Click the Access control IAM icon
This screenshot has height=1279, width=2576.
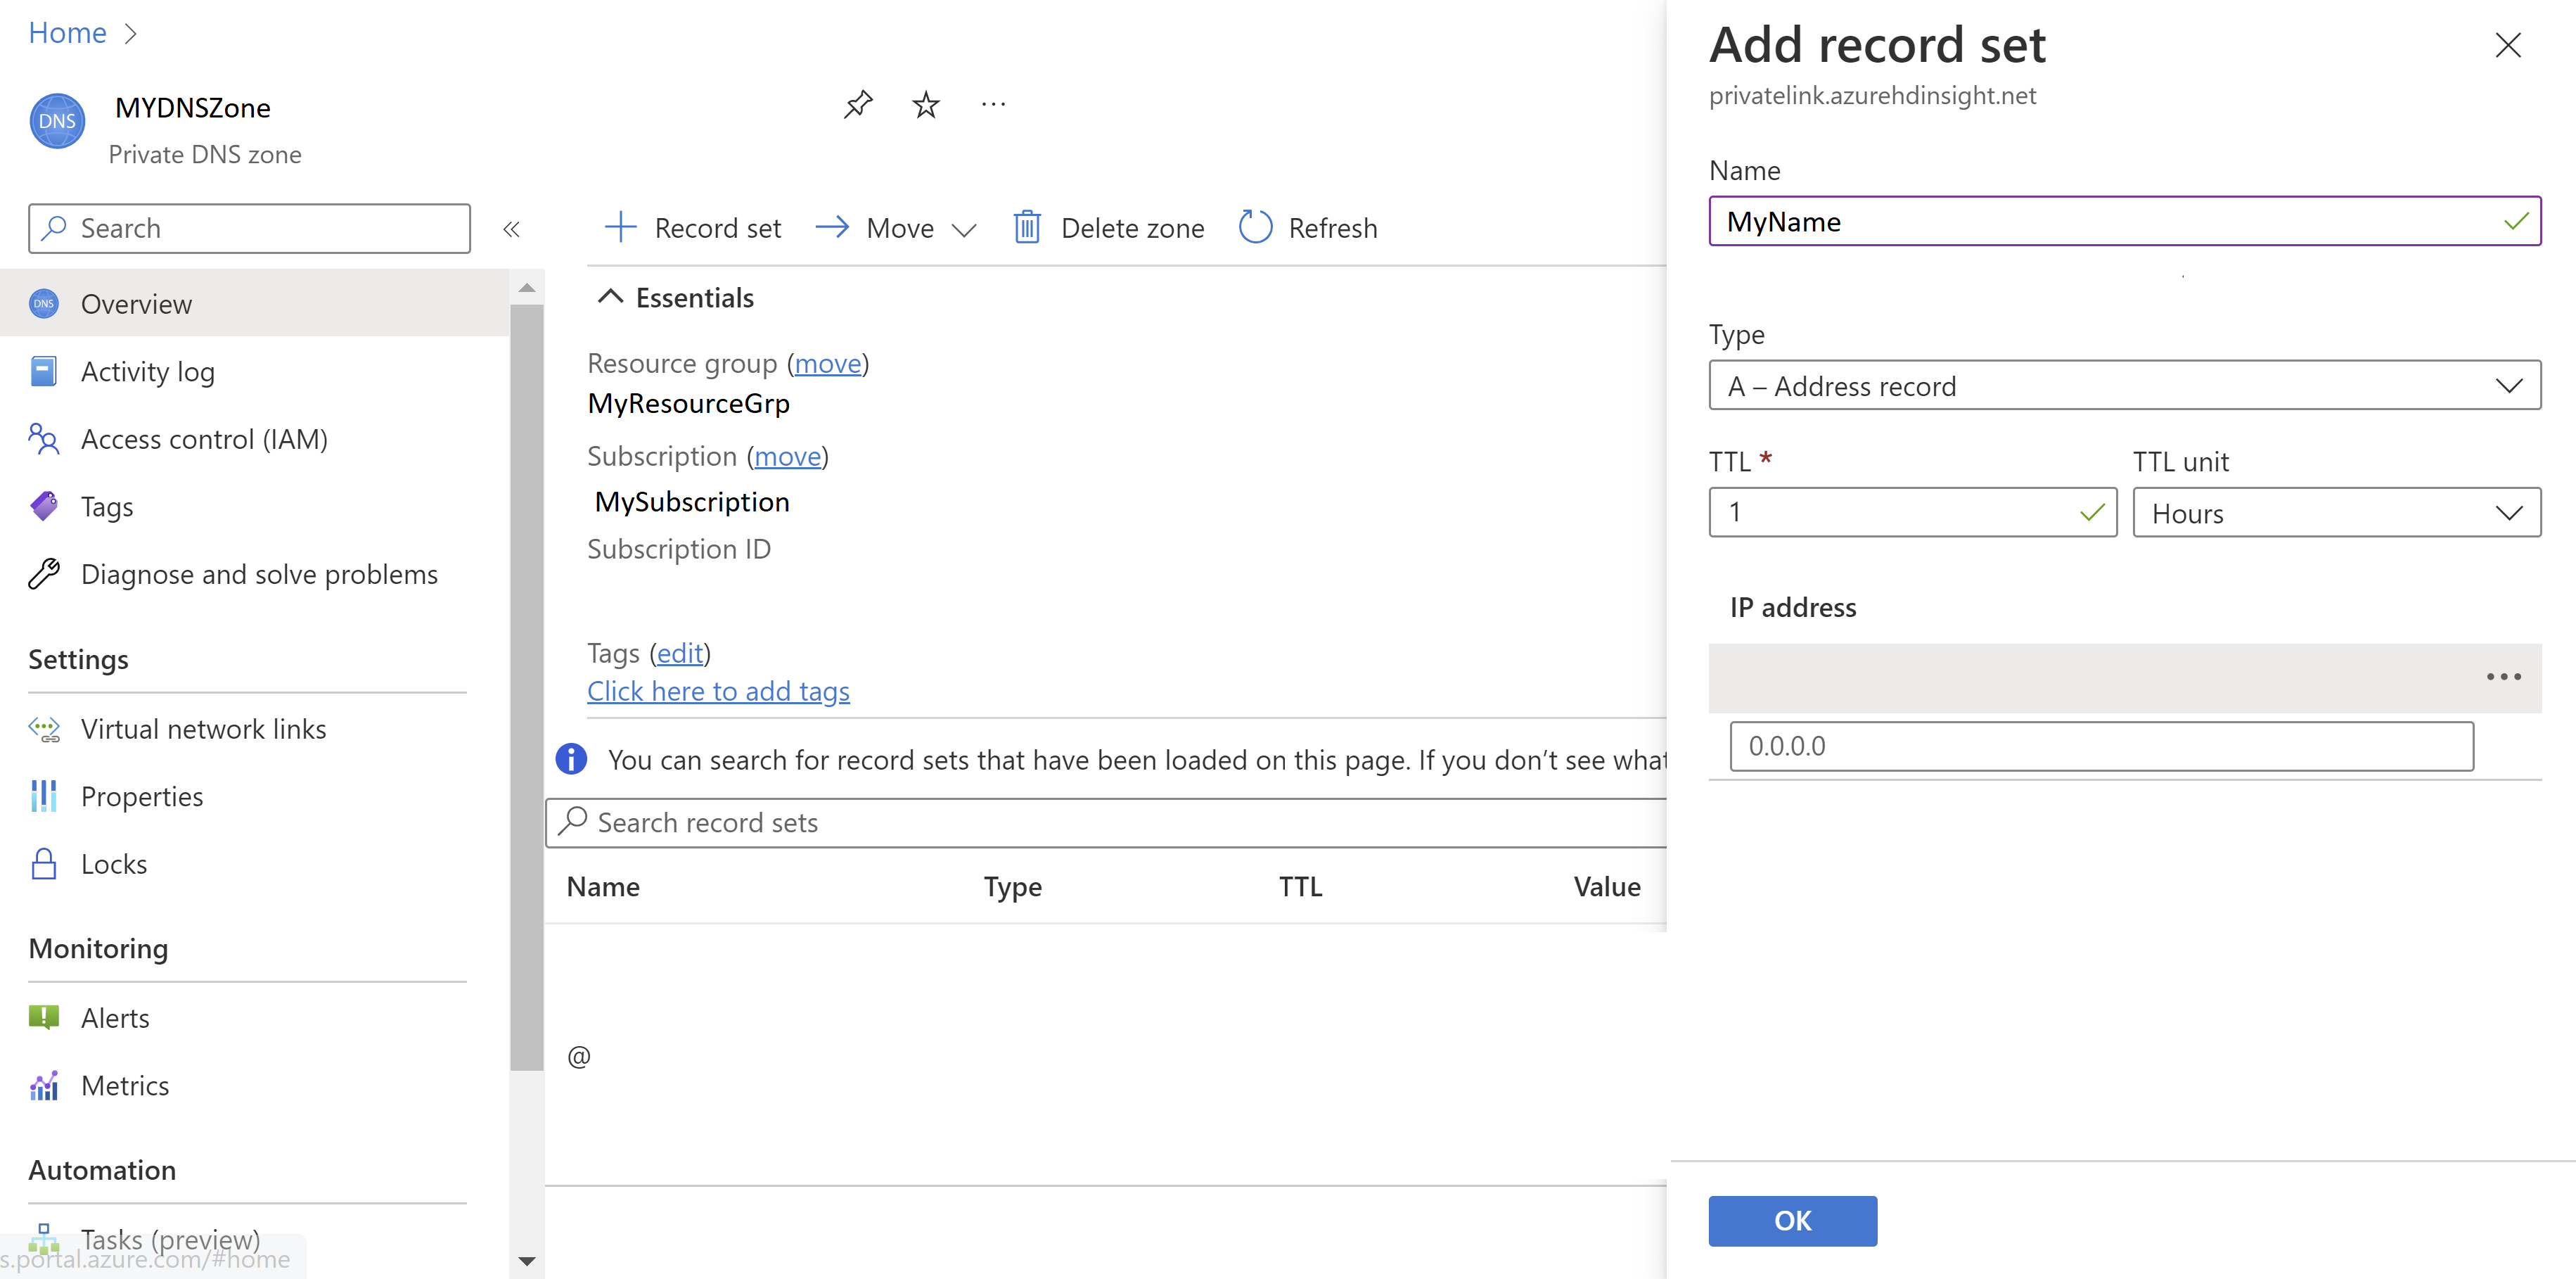click(x=44, y=439)
